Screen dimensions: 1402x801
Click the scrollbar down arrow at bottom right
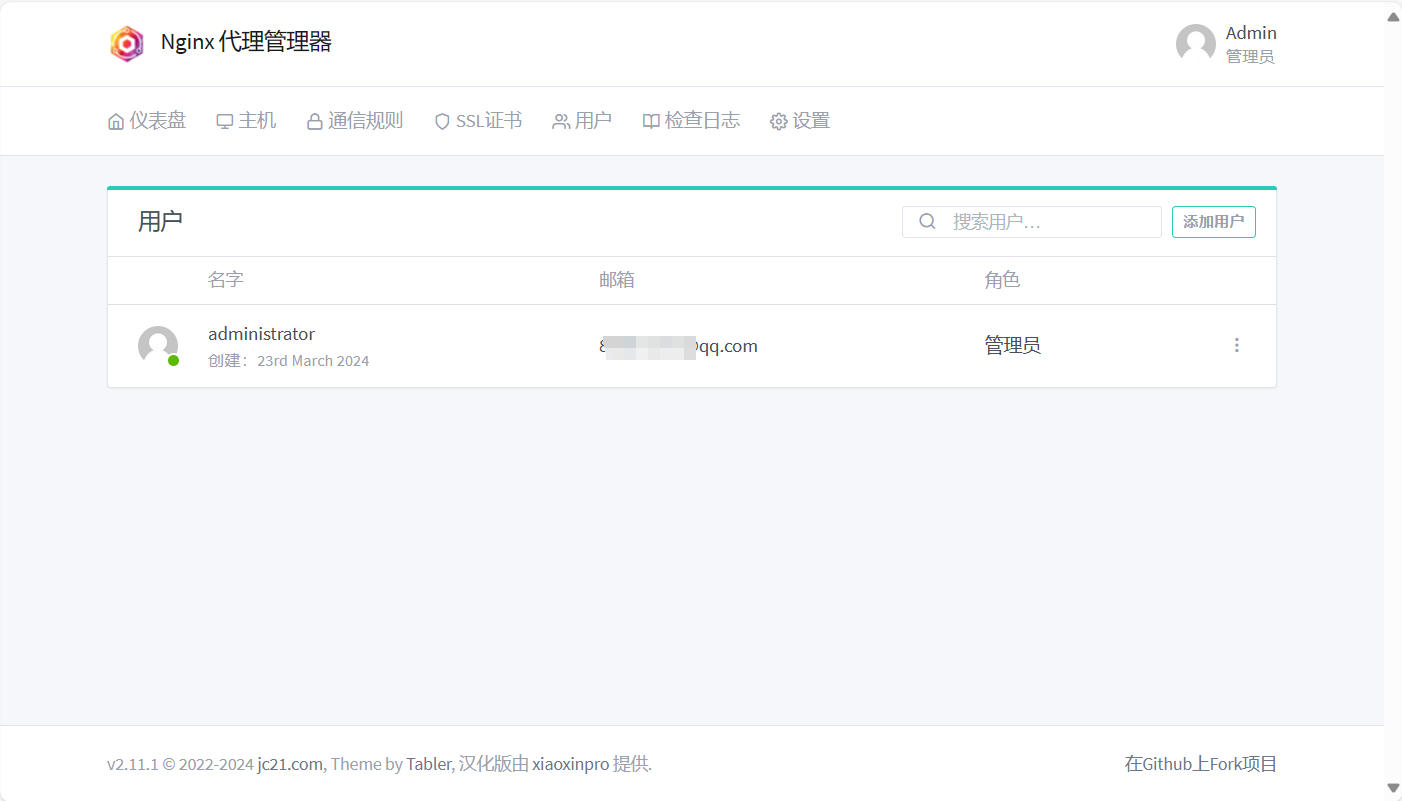(x=1393, y=788)
